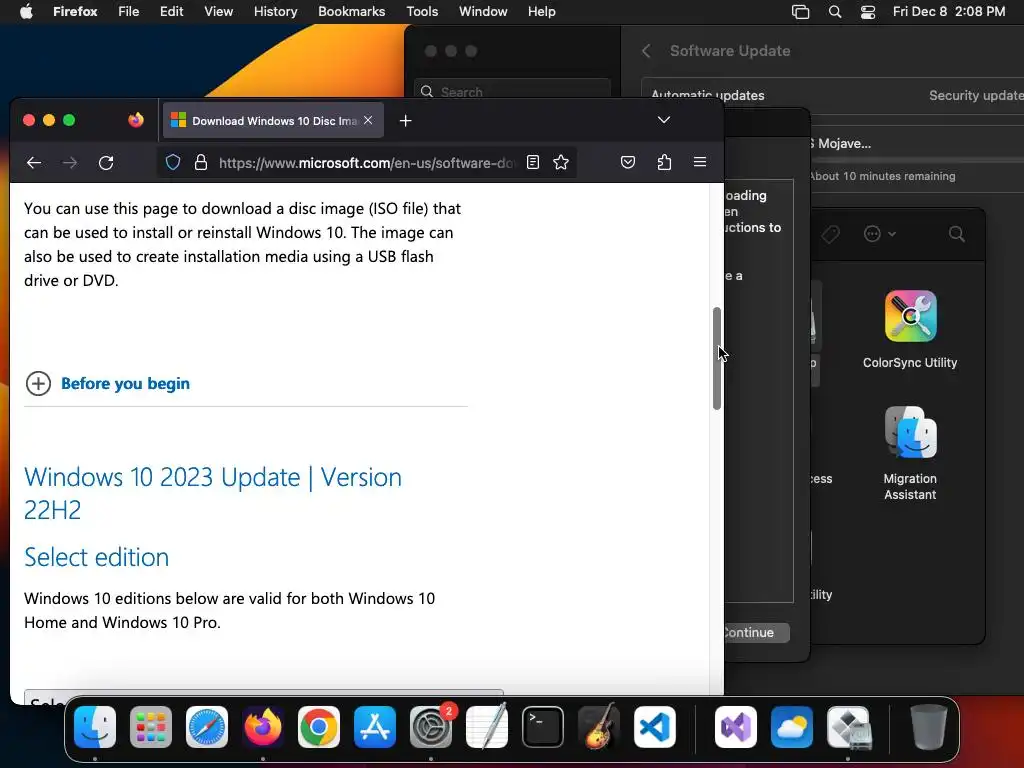
Task: Launch Google Chrome from the Dock
Action: [319, 727]
